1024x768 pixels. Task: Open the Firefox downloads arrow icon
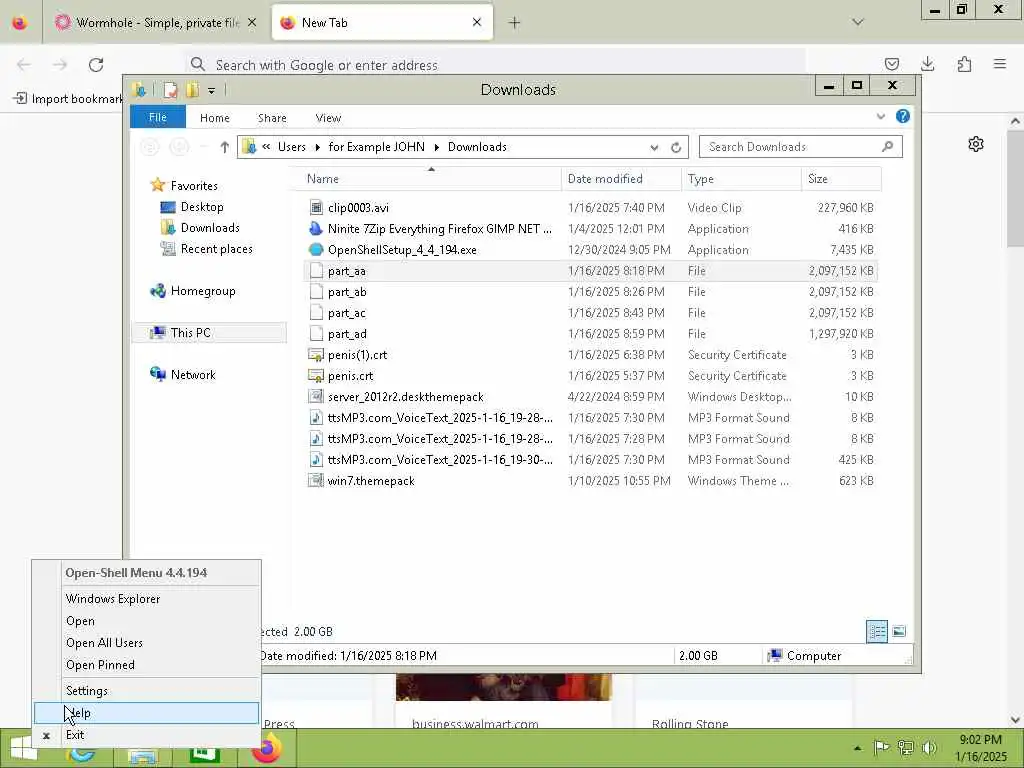click(x=927, y=64)
